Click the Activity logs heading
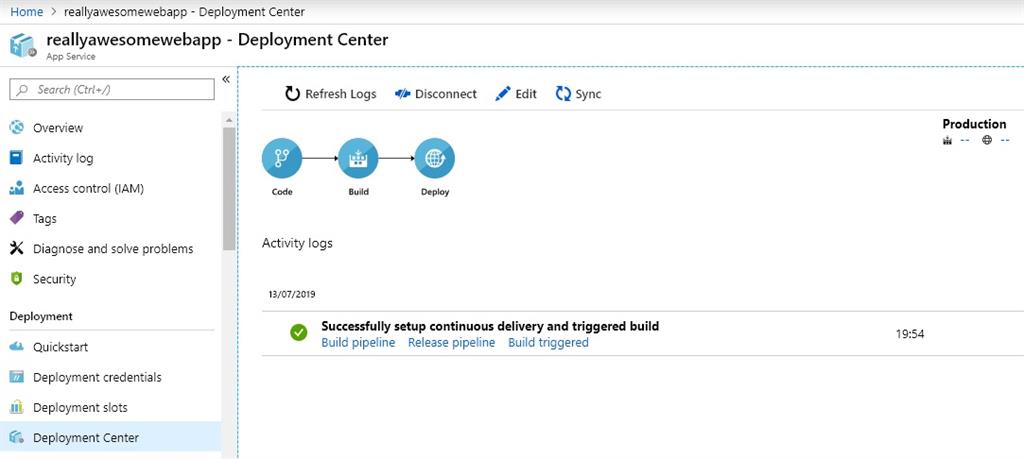The width and height of the screenshot is (1024, 459). [297, 244]
